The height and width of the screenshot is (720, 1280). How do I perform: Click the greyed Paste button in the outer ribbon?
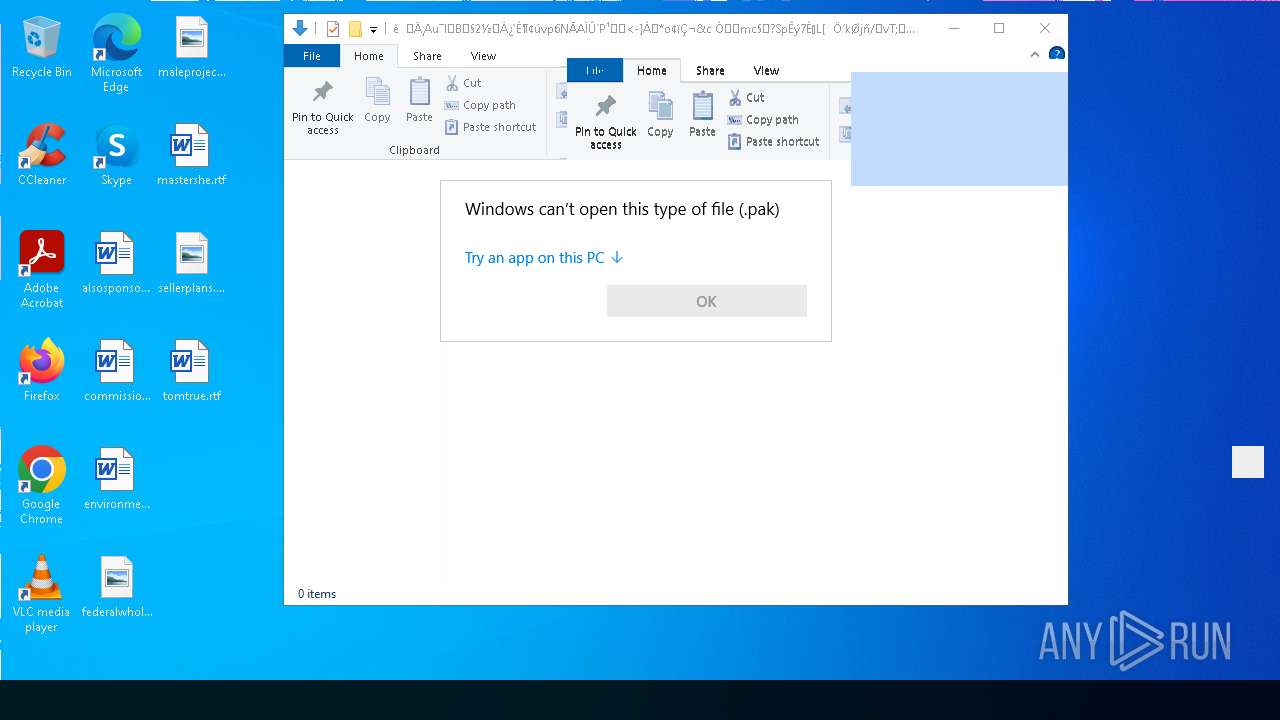(x=419, y=101)
